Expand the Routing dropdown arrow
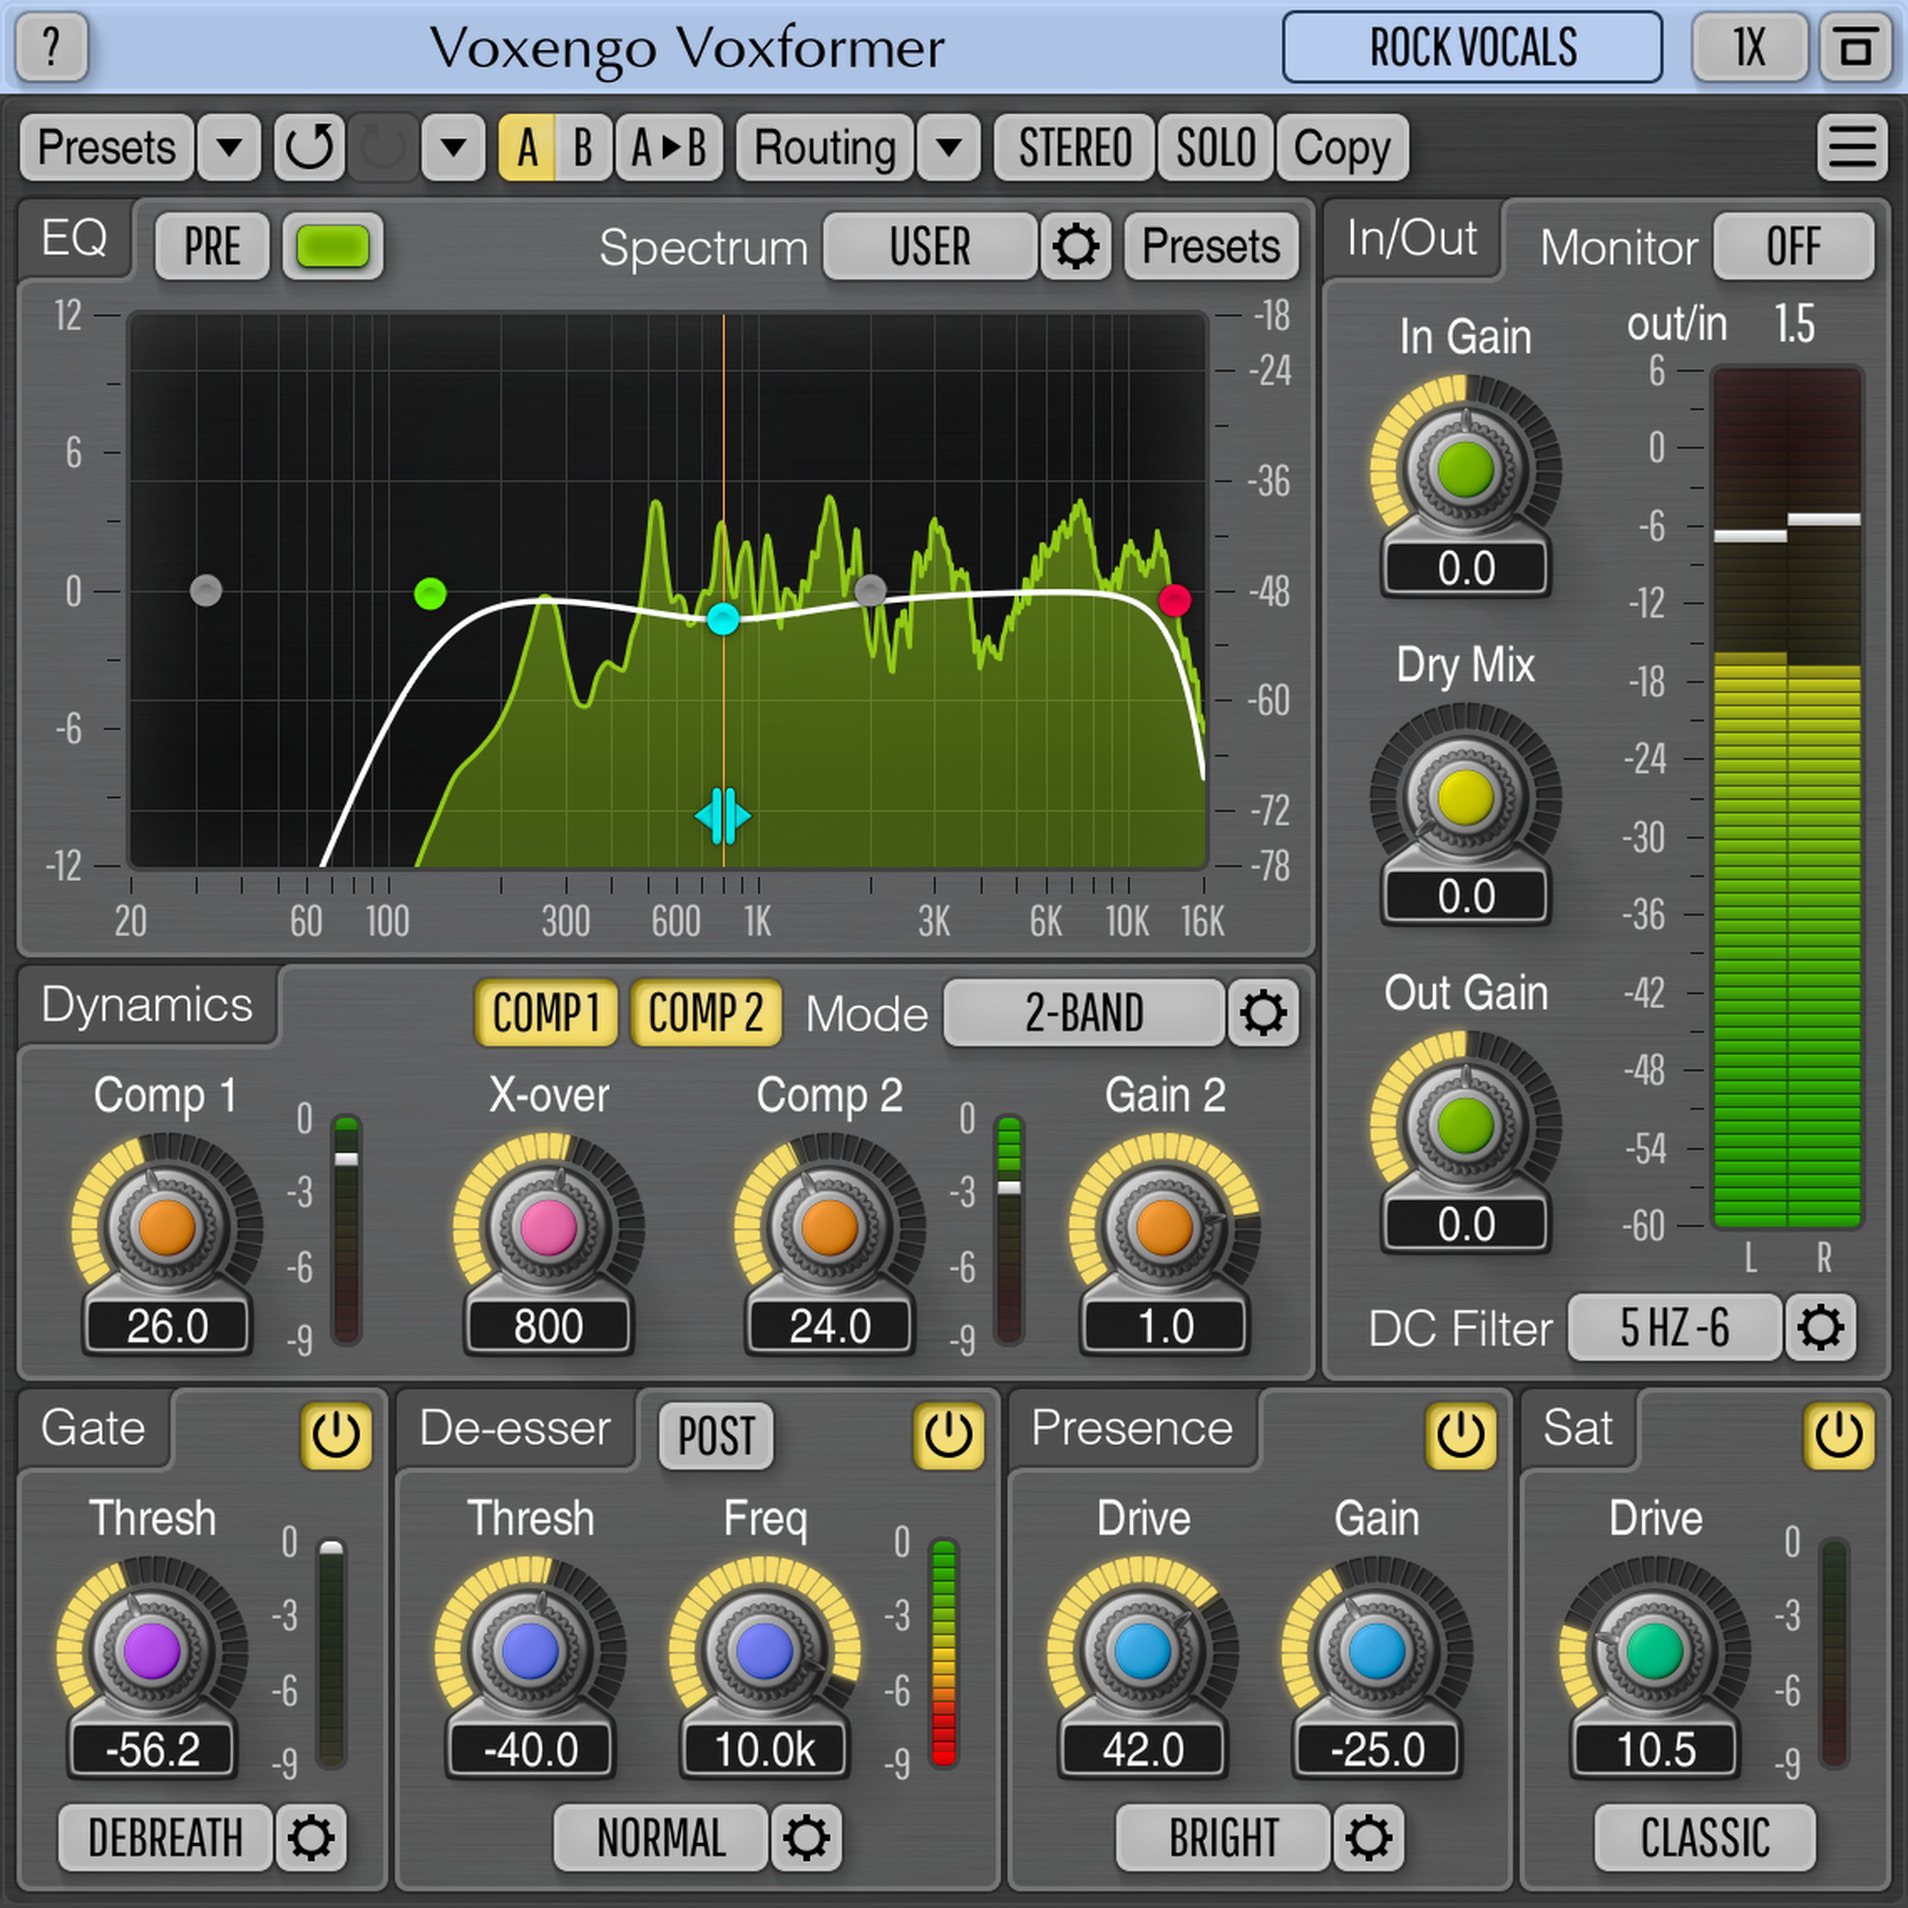Image resolution: width=1908 pixels, height=1908 pixels. point(948,148)
